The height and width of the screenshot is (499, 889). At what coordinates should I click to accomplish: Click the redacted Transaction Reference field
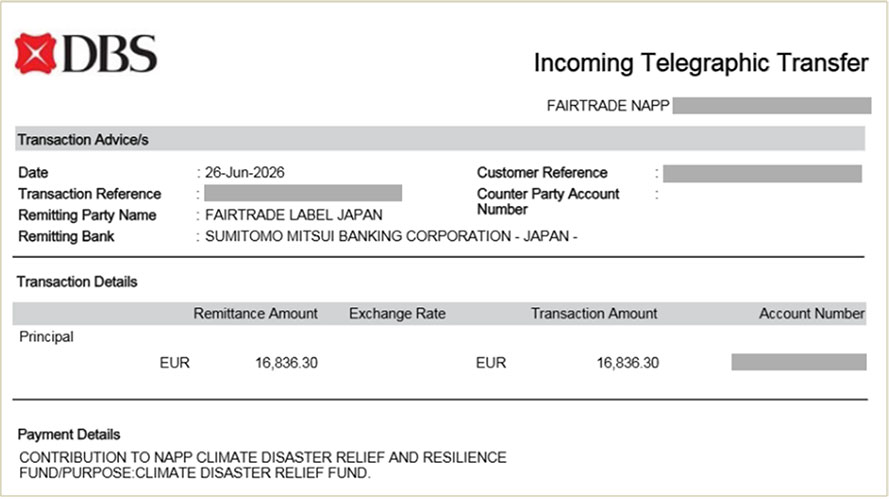click(303, 193)
